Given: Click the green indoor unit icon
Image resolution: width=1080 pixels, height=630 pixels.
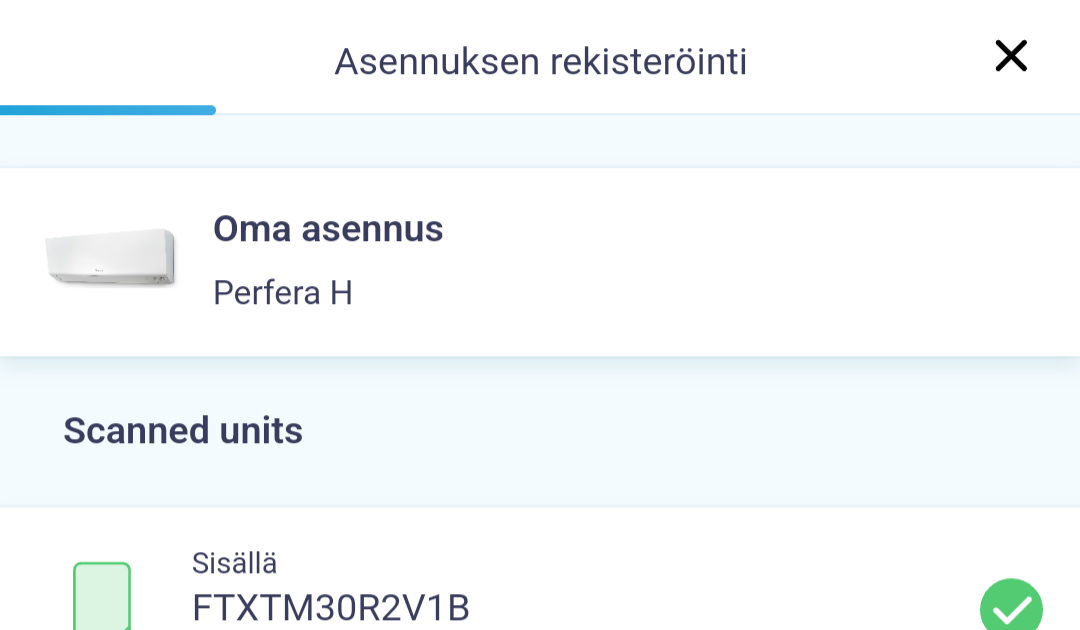Looking at the screenshot, I should 102,597.
